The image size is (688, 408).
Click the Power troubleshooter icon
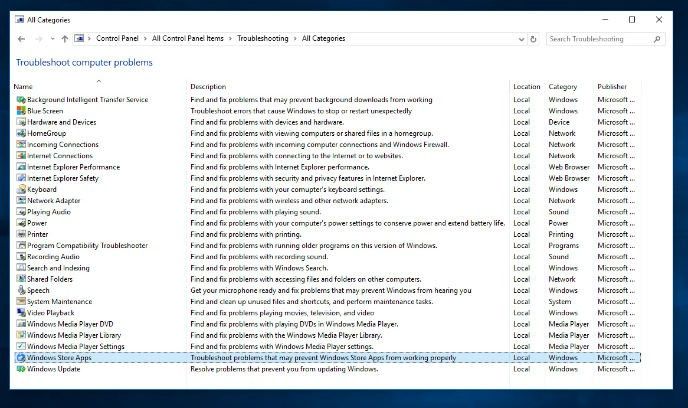pos(20,223)
